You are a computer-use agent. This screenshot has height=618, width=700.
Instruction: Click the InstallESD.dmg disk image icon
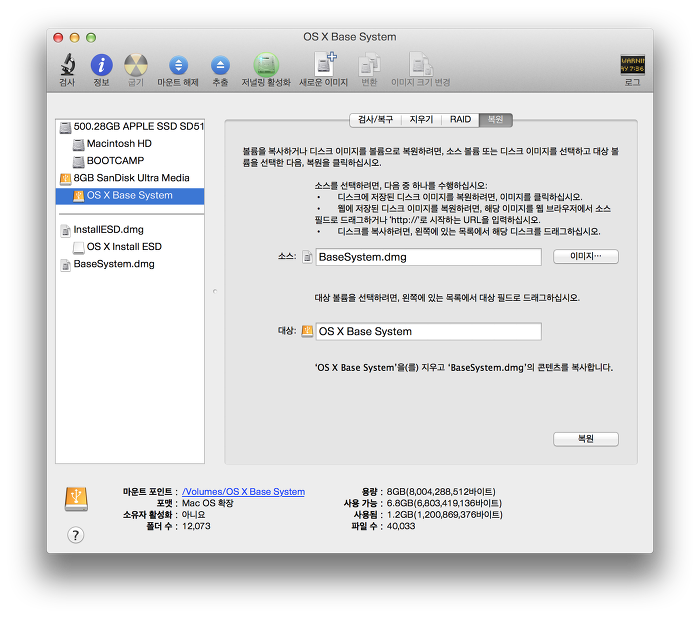66,230
